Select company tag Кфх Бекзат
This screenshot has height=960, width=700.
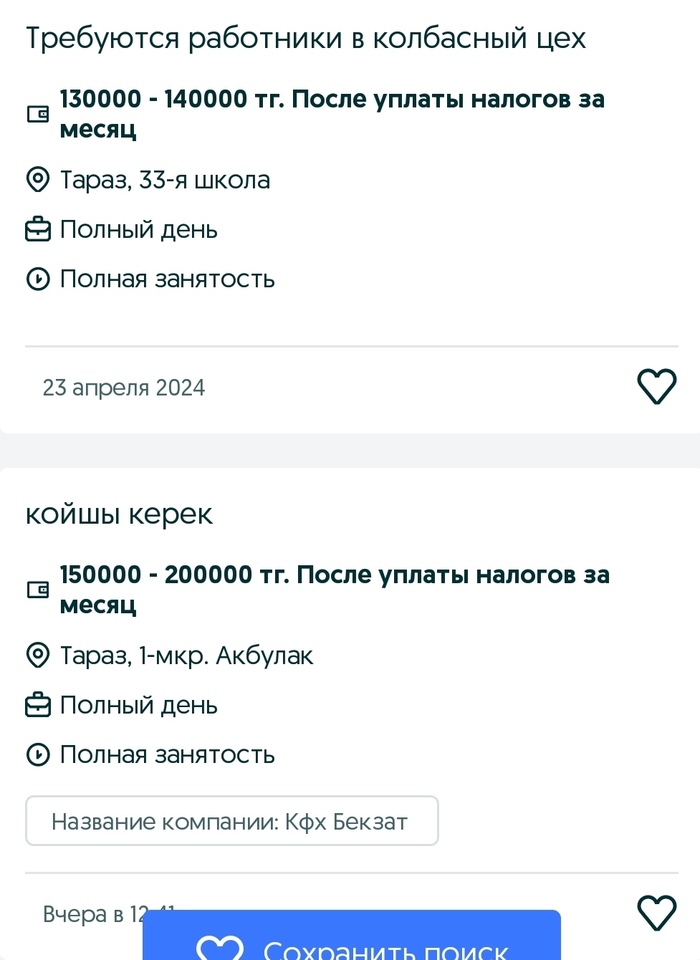pos(231,823)
